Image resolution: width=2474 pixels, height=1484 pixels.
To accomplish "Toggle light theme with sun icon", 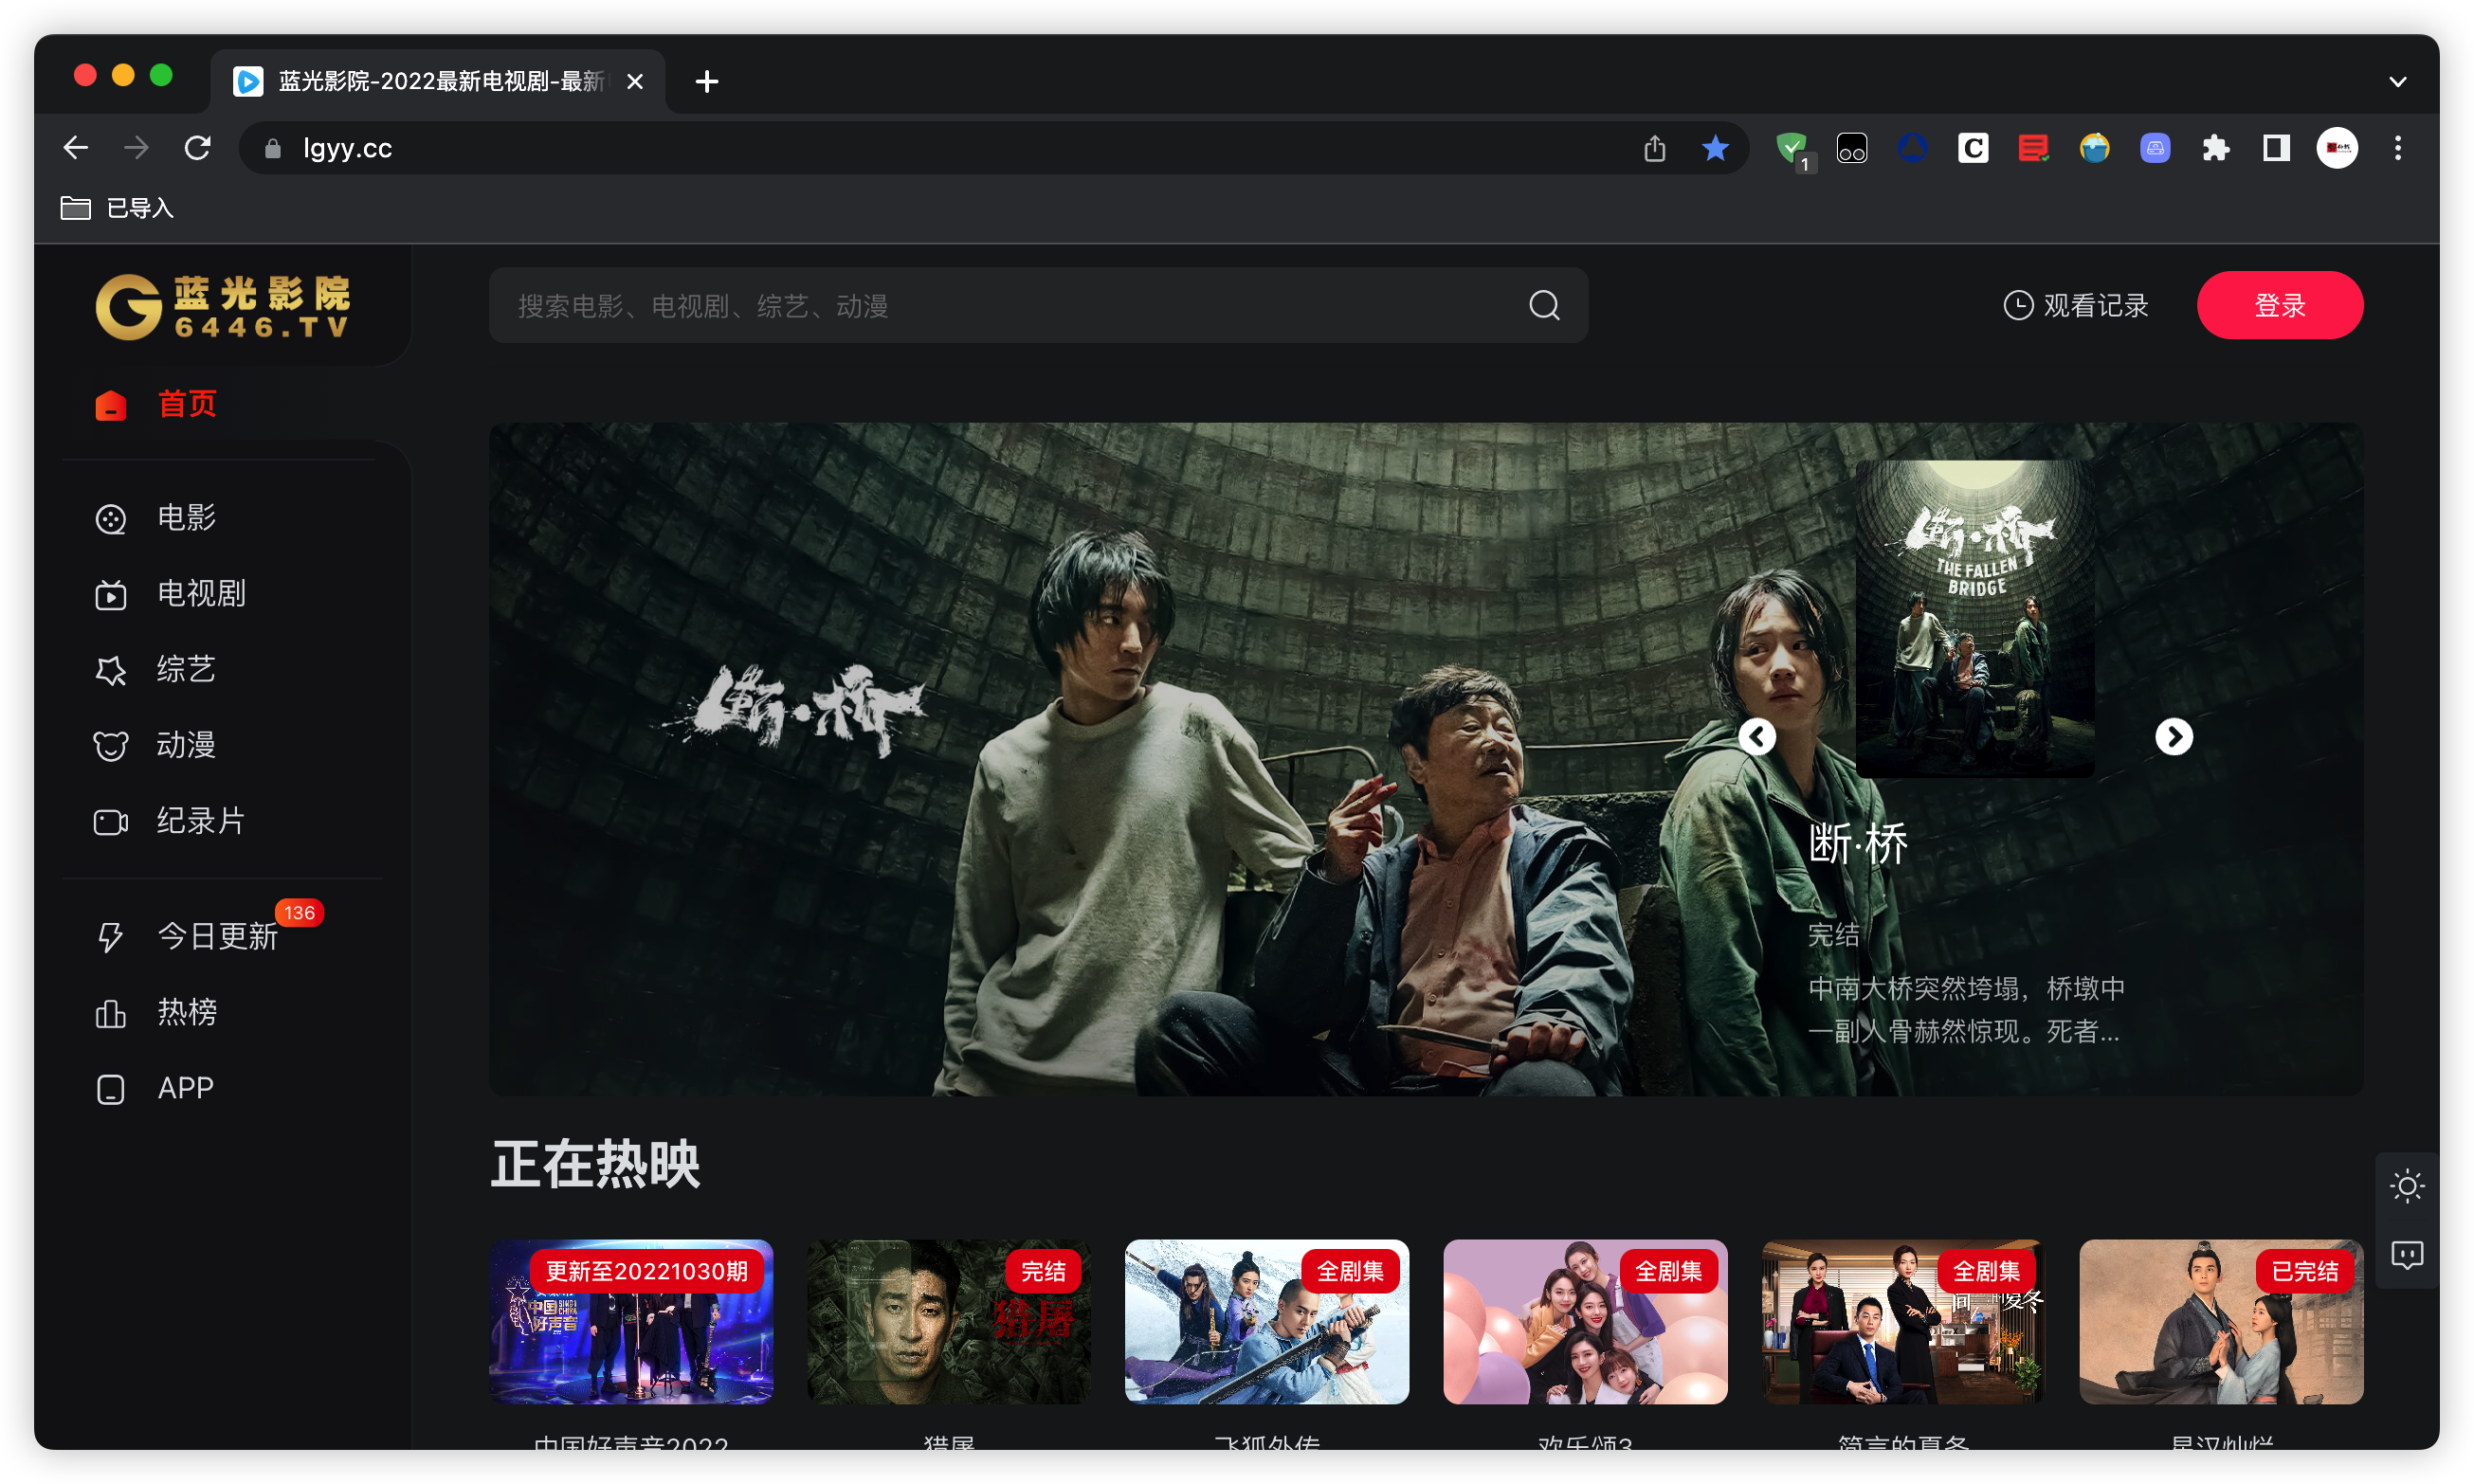I will [2406, 1187].
